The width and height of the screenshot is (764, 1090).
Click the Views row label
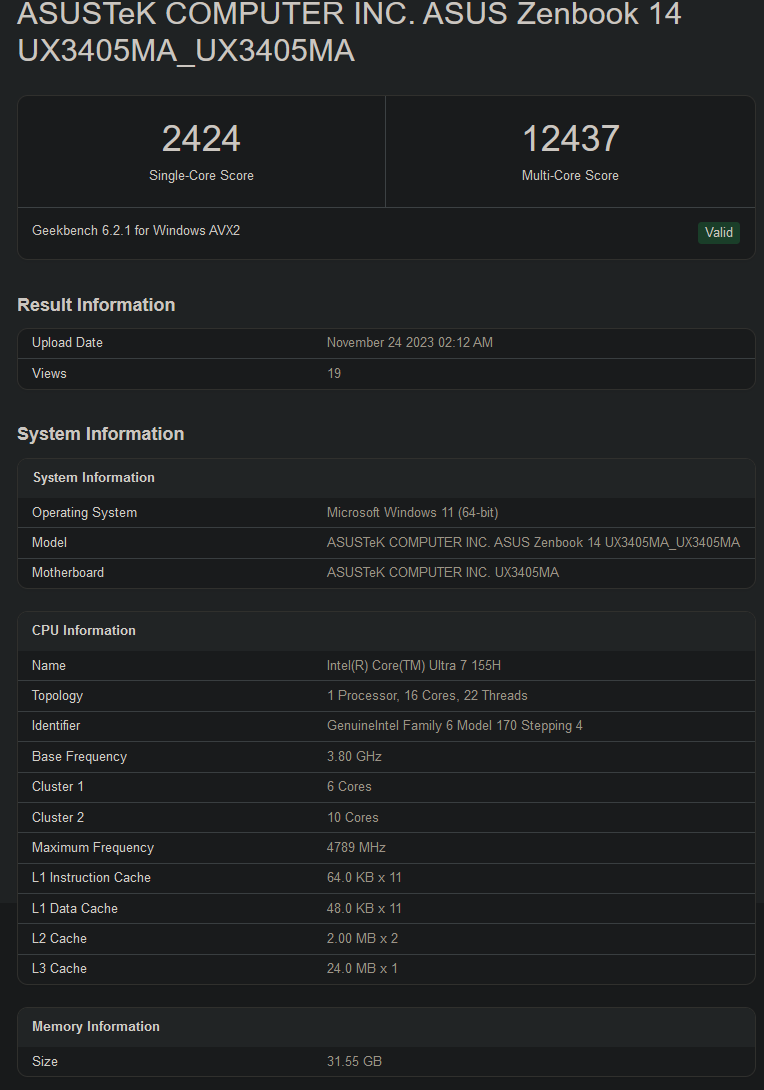pos(49,373)
